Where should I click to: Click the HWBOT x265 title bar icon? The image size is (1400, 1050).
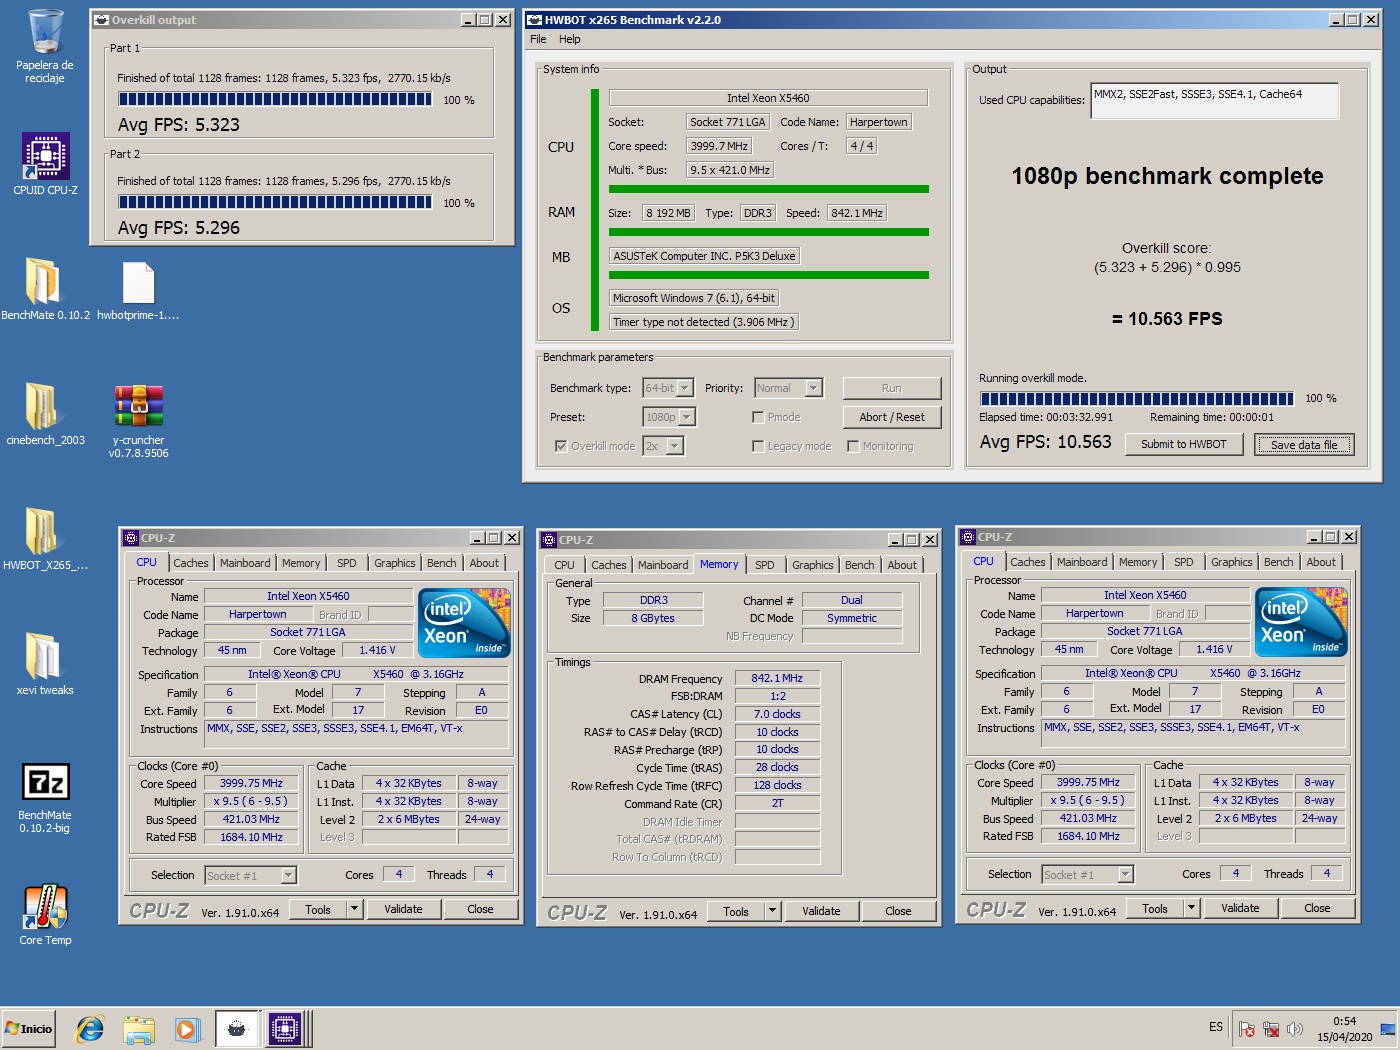pos(534,20)
